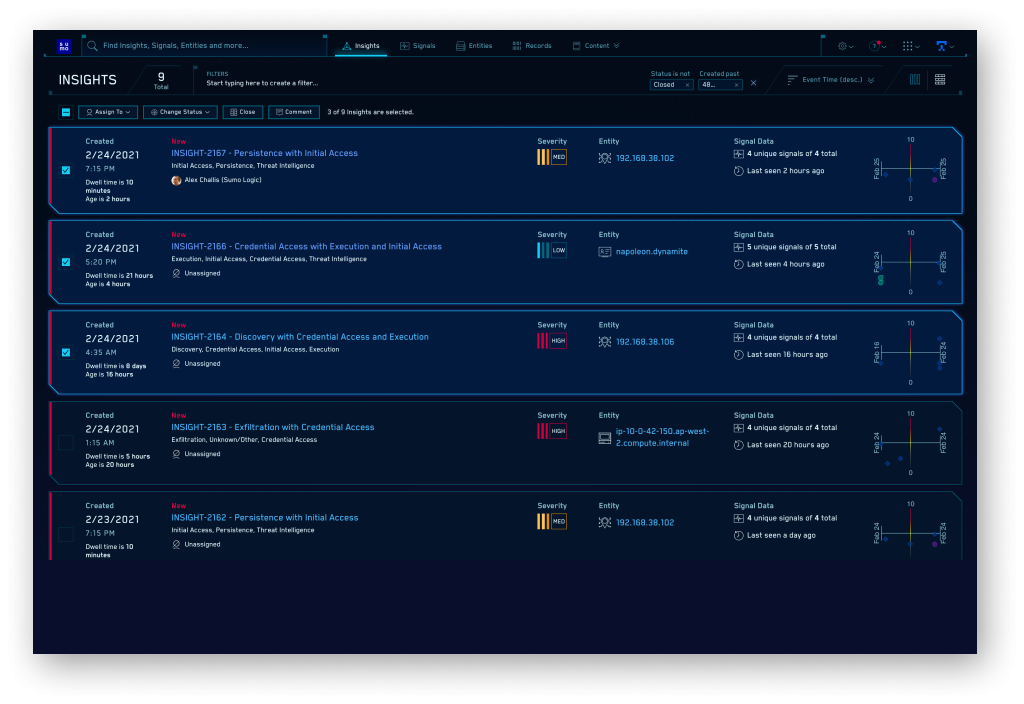Uncheck the INSIGHT-2166 checkbox

(x=66, y=262)
